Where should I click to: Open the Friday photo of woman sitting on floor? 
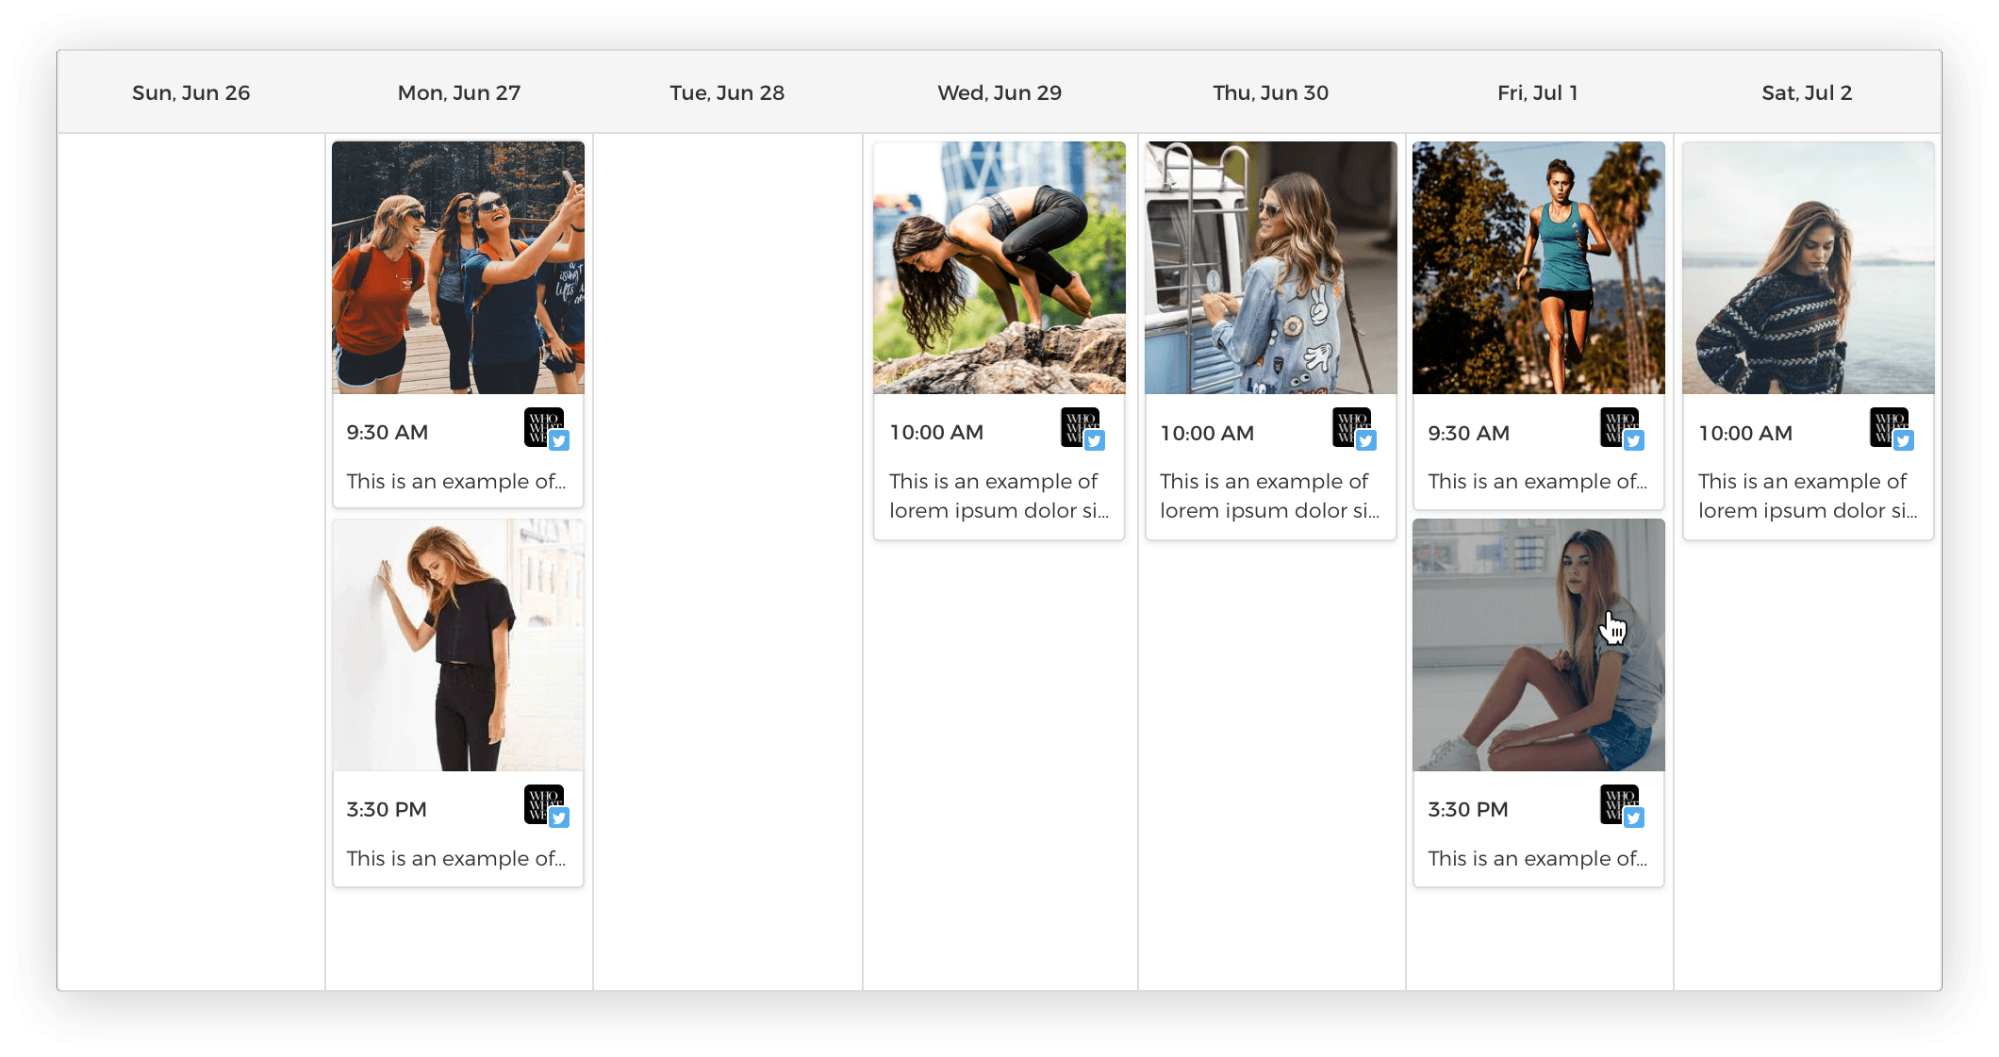pos(1538,645)
